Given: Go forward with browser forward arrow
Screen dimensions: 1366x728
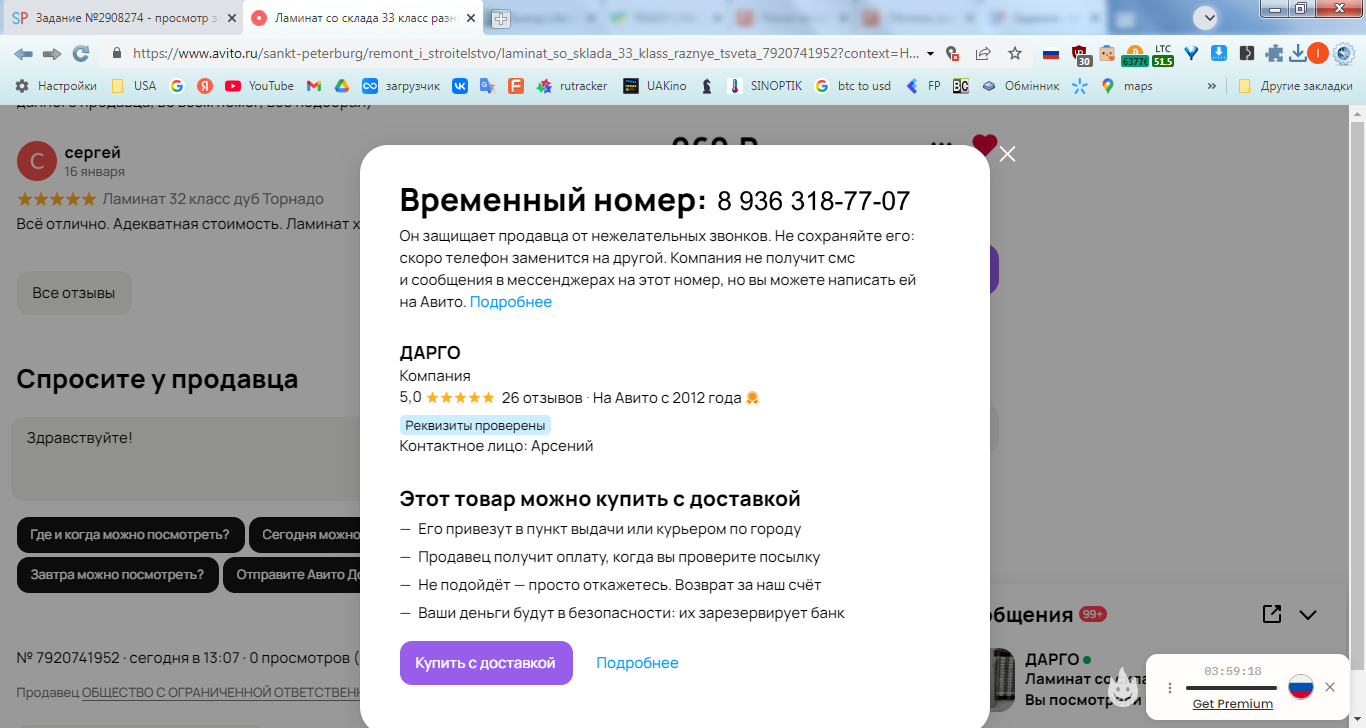Looking at the screenshot, I should click(52, 53).
